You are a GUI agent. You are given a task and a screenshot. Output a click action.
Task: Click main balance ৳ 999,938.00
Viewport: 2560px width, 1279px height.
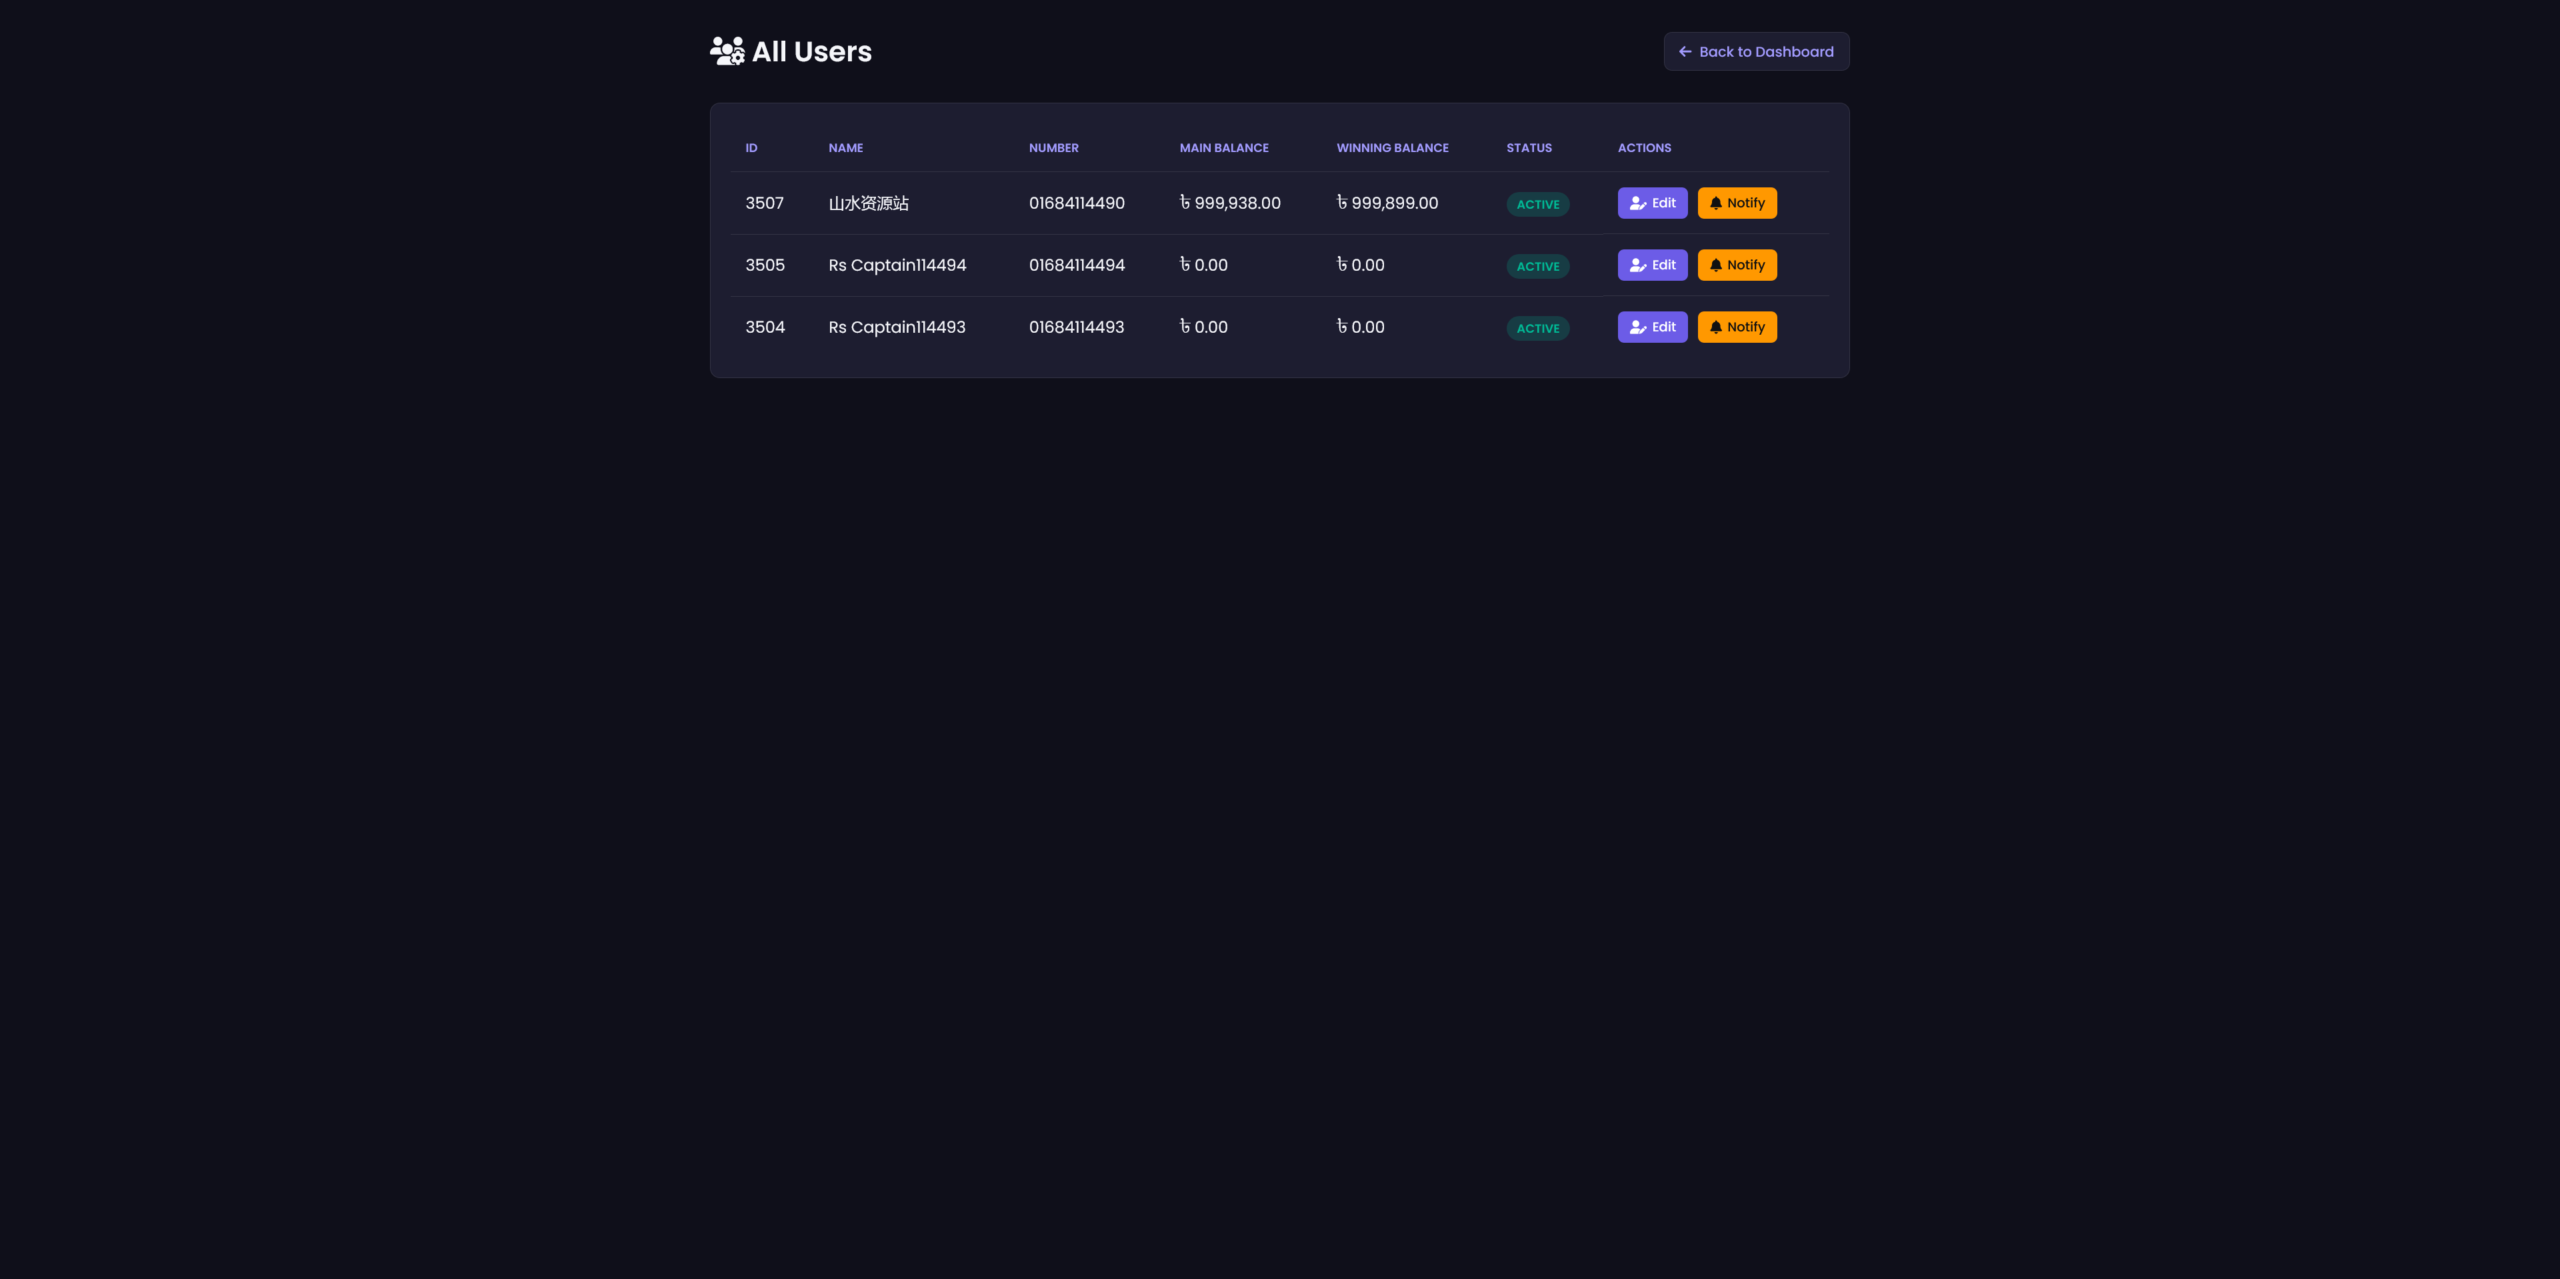[1230, 203]
